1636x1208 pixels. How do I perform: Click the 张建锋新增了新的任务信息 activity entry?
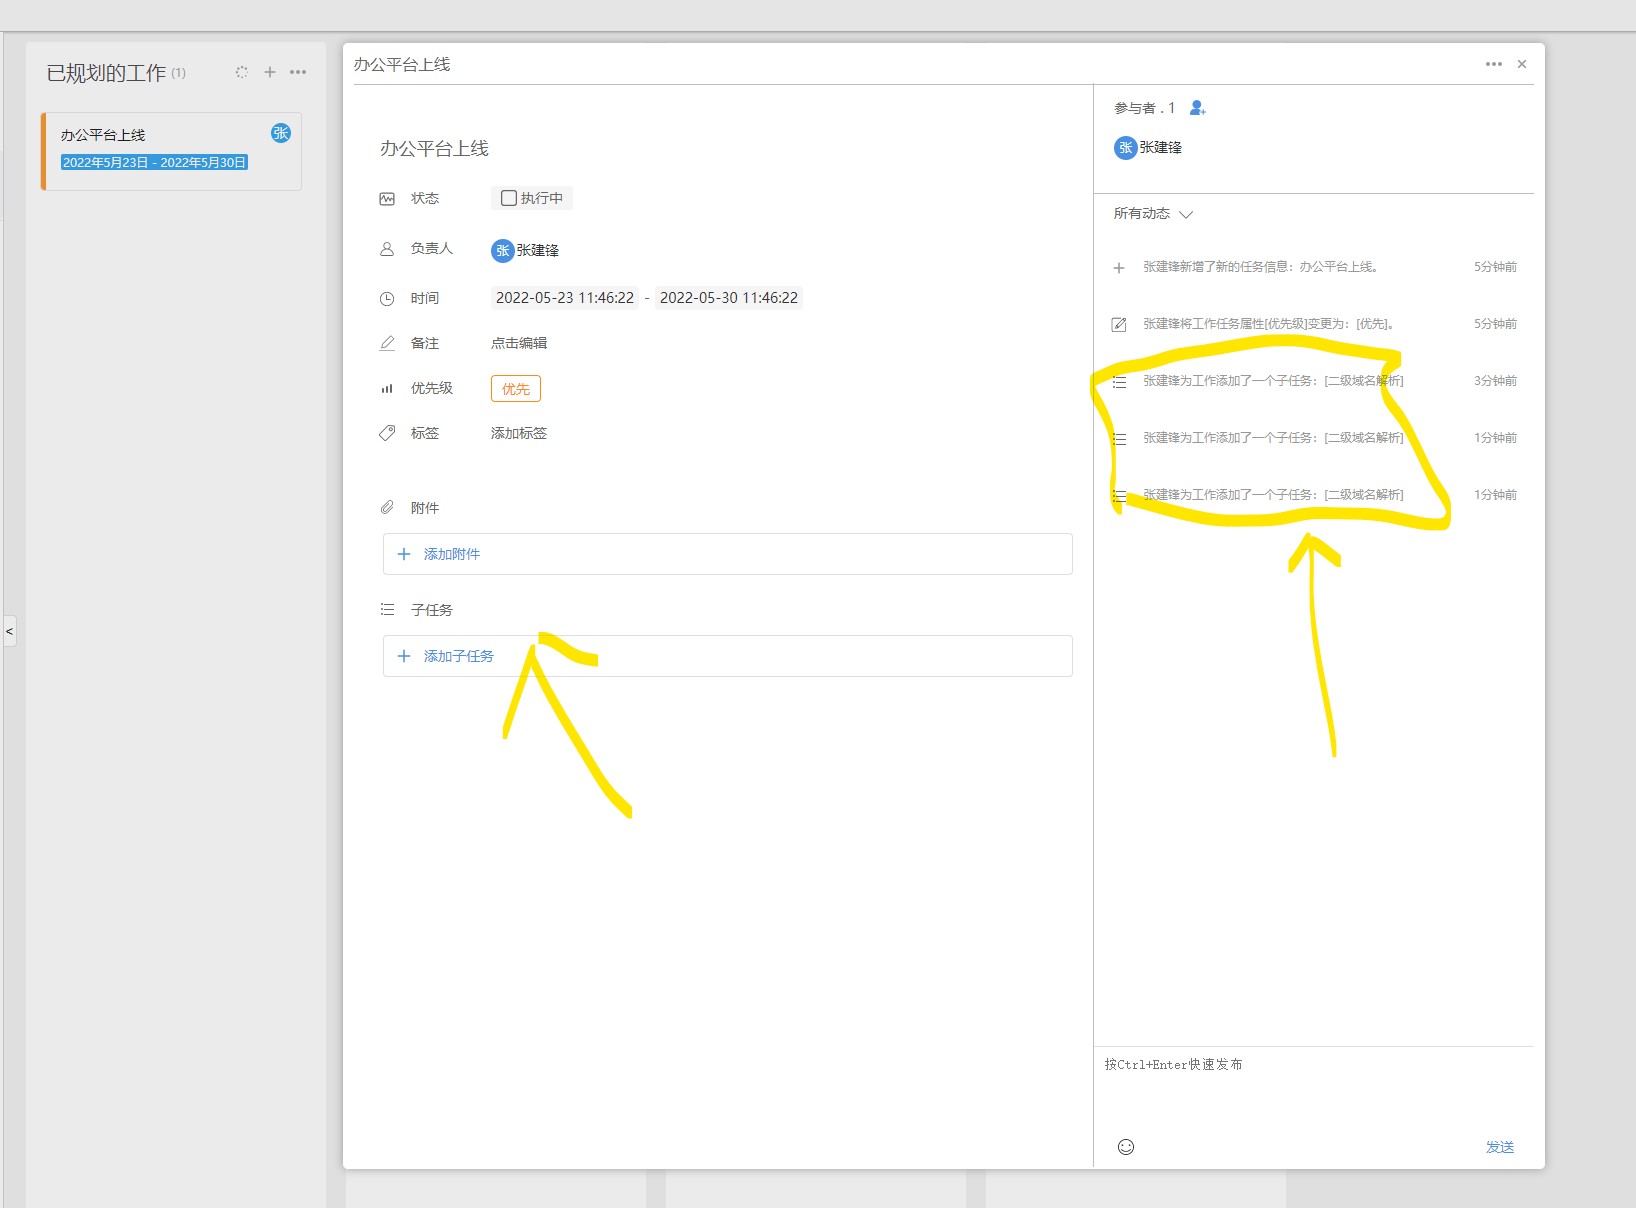tap(1314, 267)
